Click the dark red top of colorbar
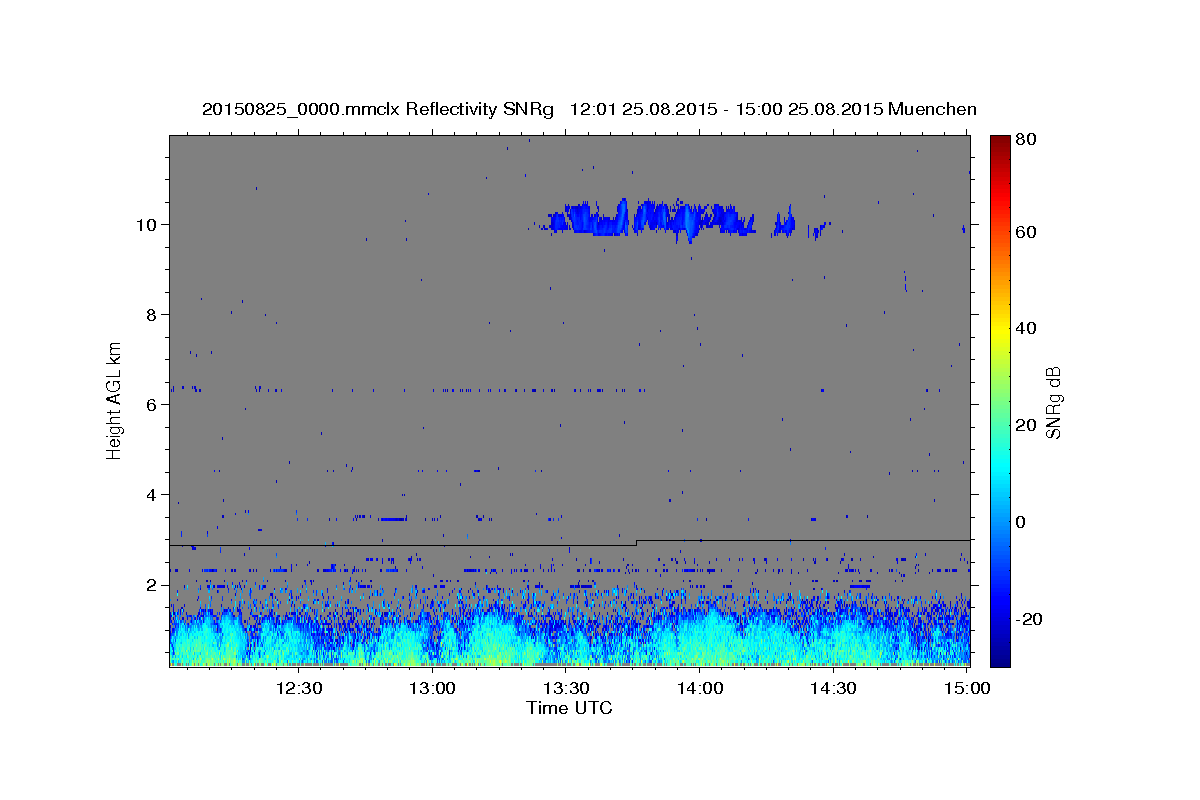 pyautogui.click(x=1000, y=143)
